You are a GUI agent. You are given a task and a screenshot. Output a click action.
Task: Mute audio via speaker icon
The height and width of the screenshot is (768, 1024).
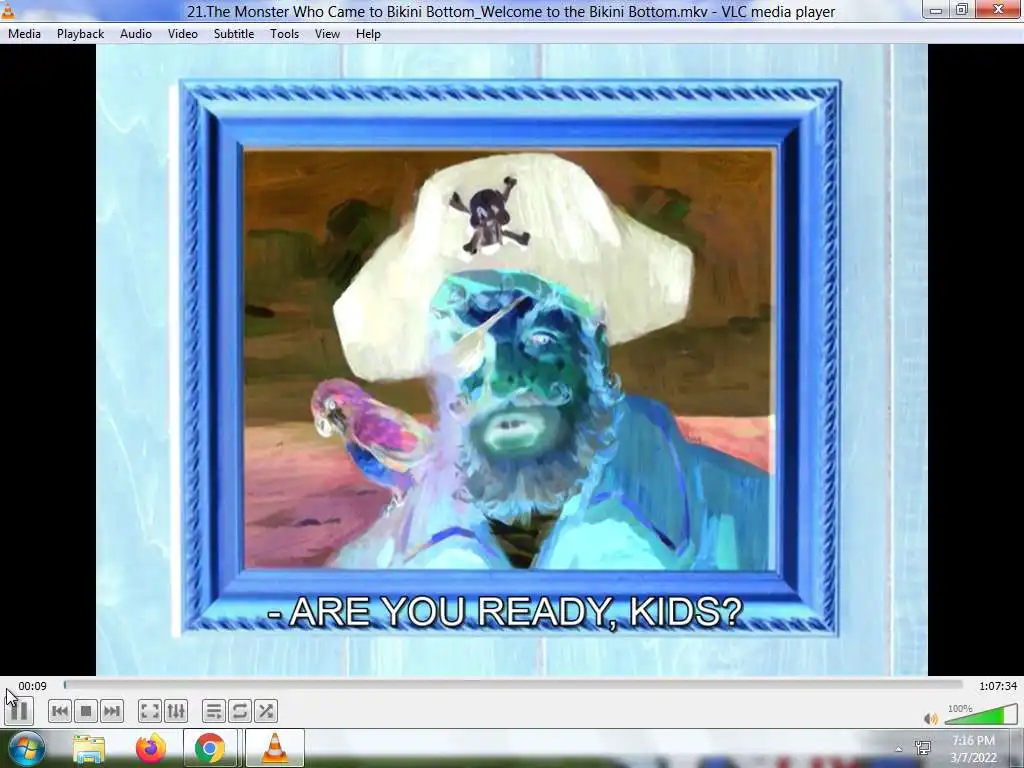coord(931,718)
